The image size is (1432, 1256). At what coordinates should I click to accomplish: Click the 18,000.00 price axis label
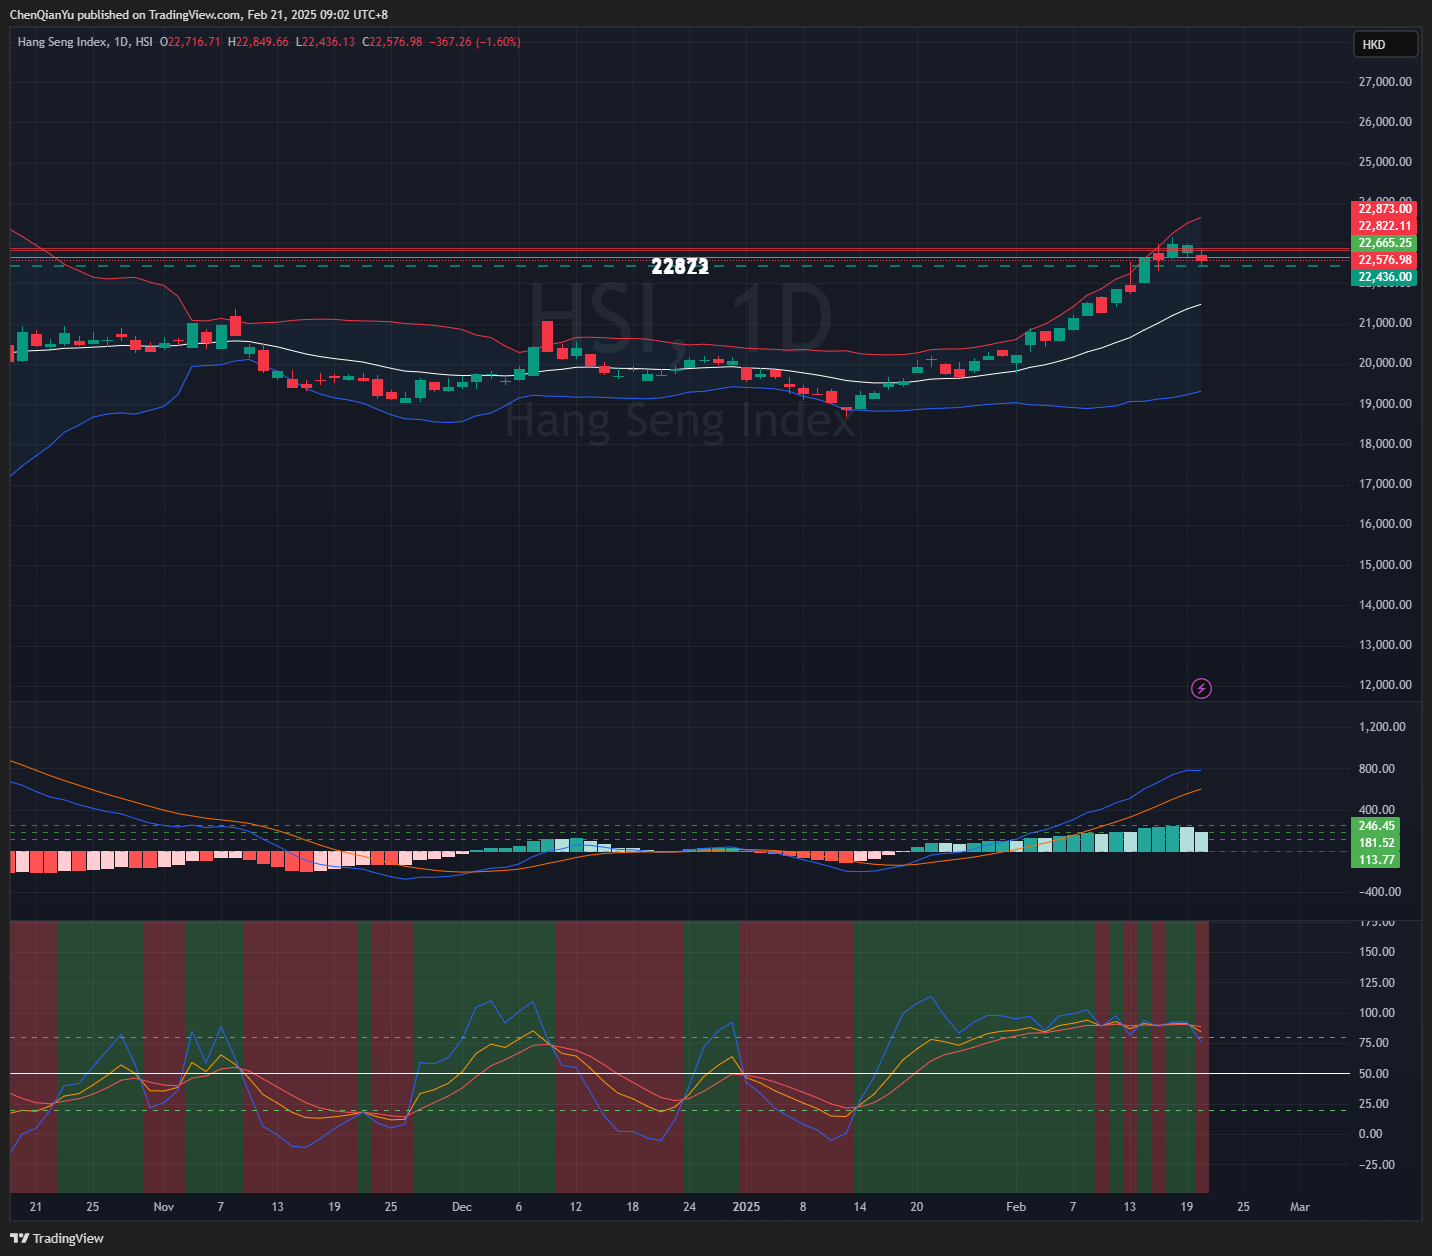pos(1385,444)
